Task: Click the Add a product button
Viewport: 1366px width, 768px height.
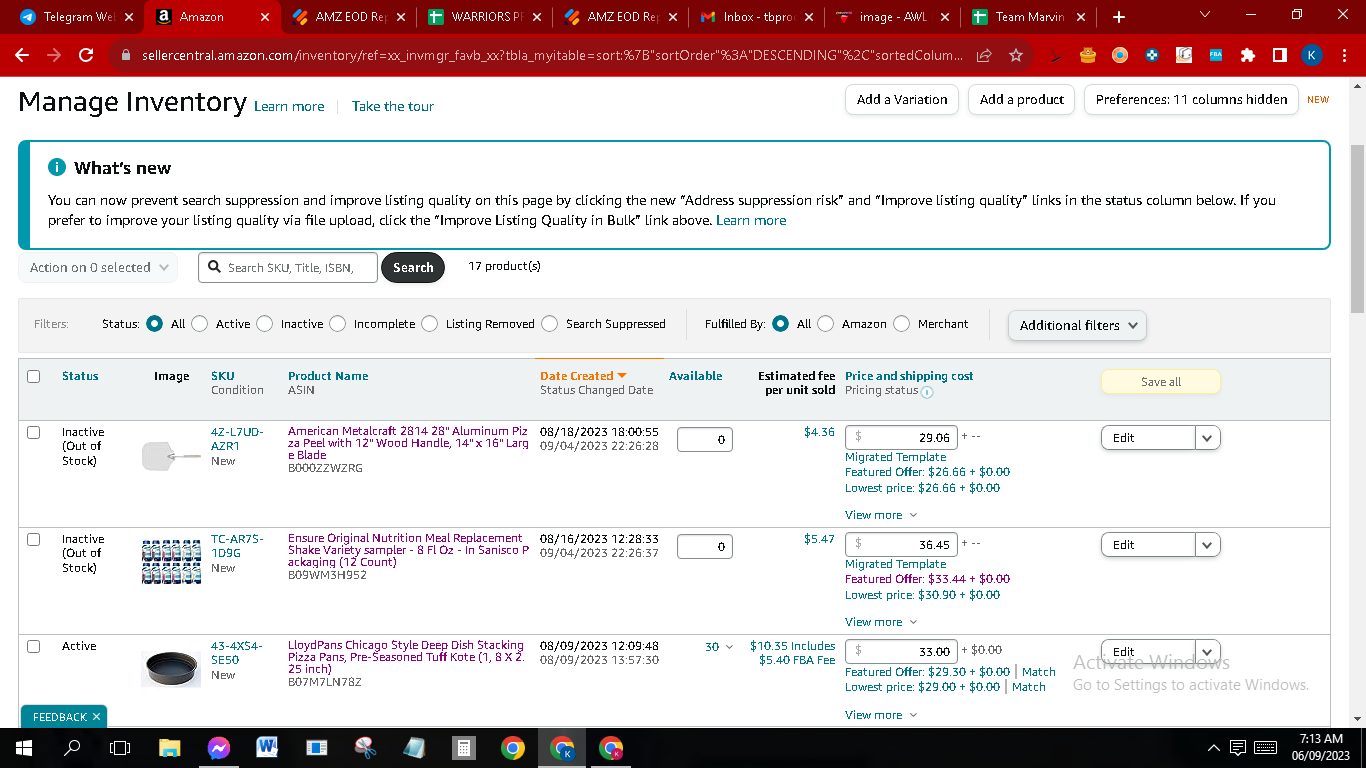Action: pos(1022,99)
